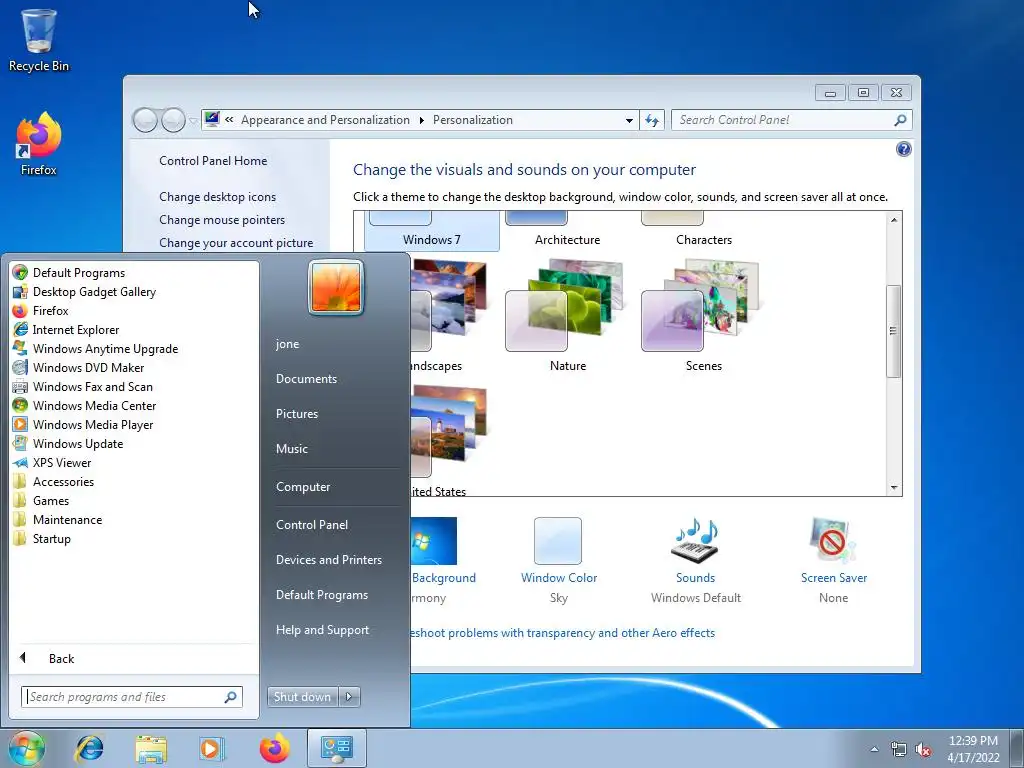
Task: Open Internet Explorer from the taskbar
Action: point(89,748)
